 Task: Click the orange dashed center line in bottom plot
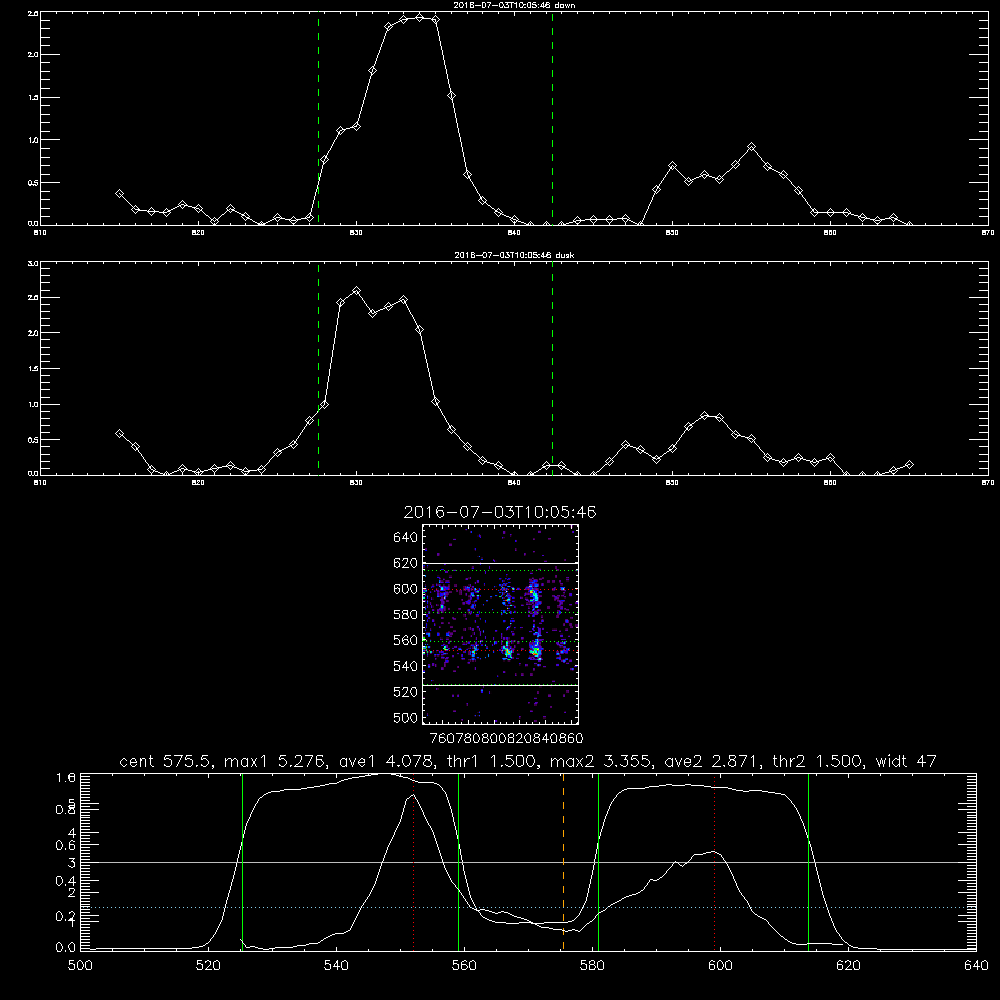pos(563,862)
